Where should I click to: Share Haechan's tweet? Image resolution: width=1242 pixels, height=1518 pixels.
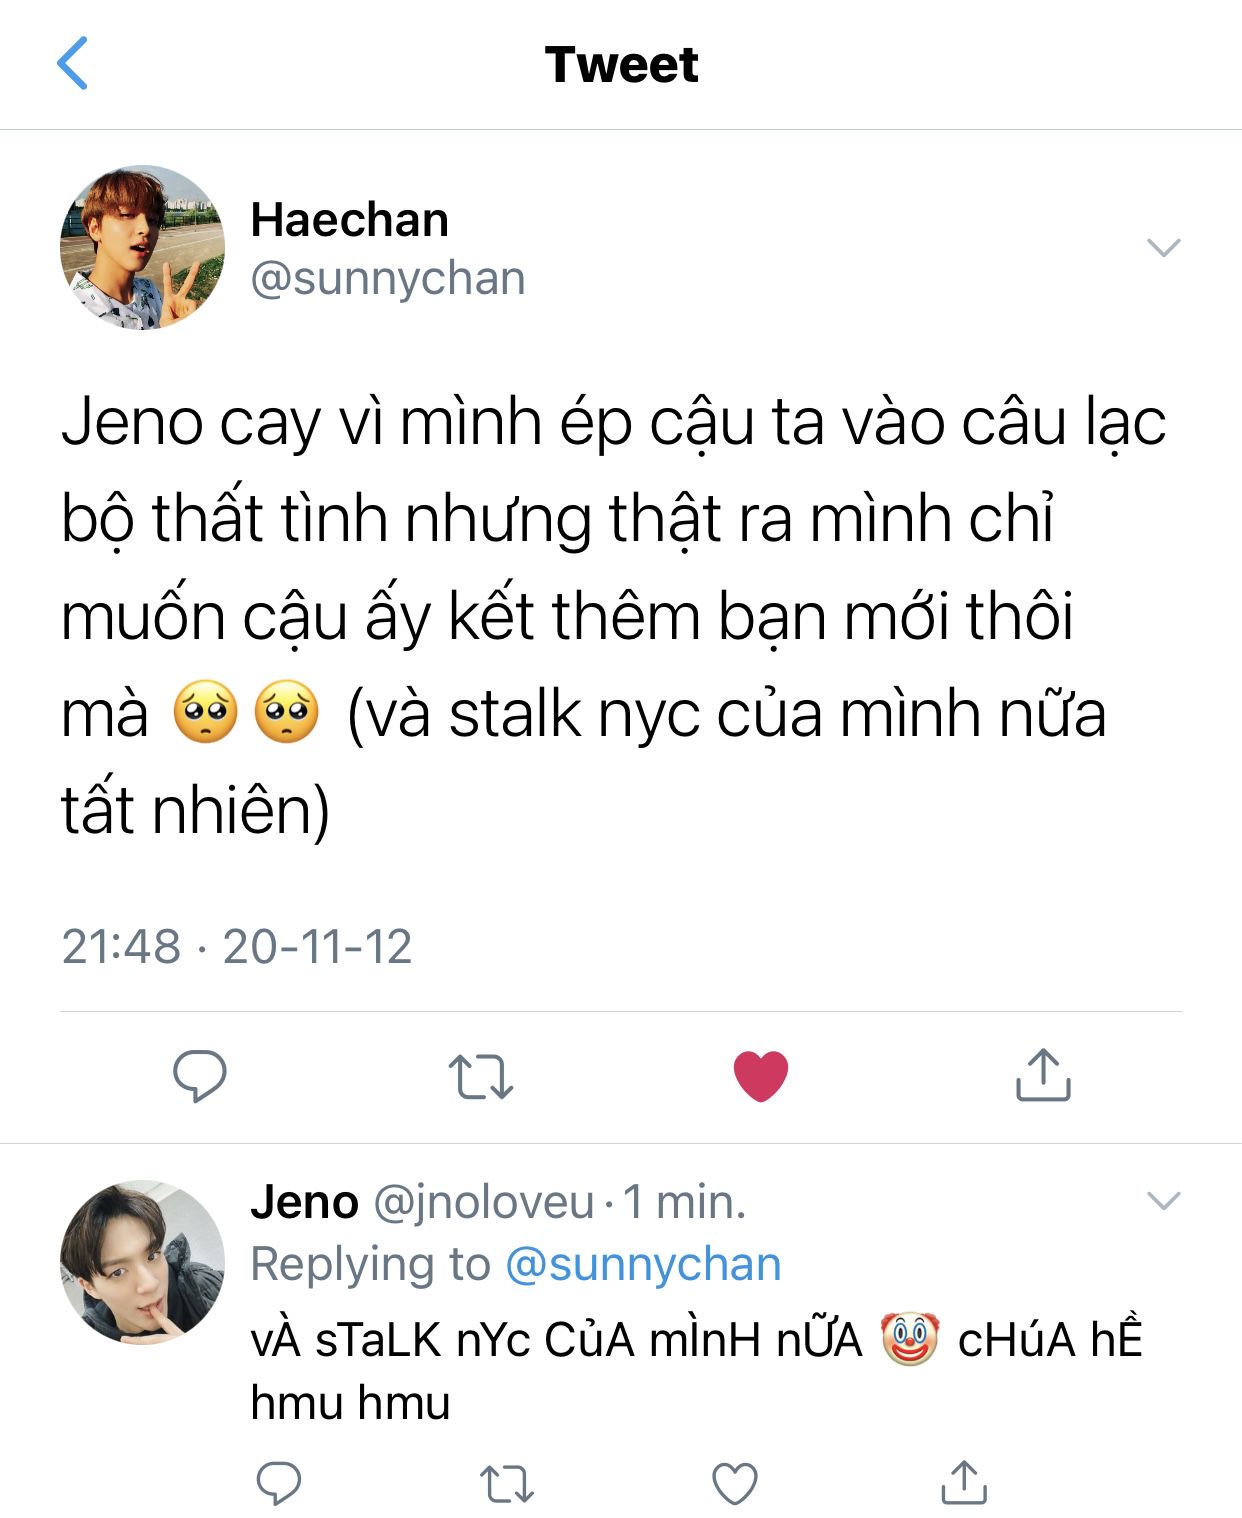click(x=1043, y=1075)
